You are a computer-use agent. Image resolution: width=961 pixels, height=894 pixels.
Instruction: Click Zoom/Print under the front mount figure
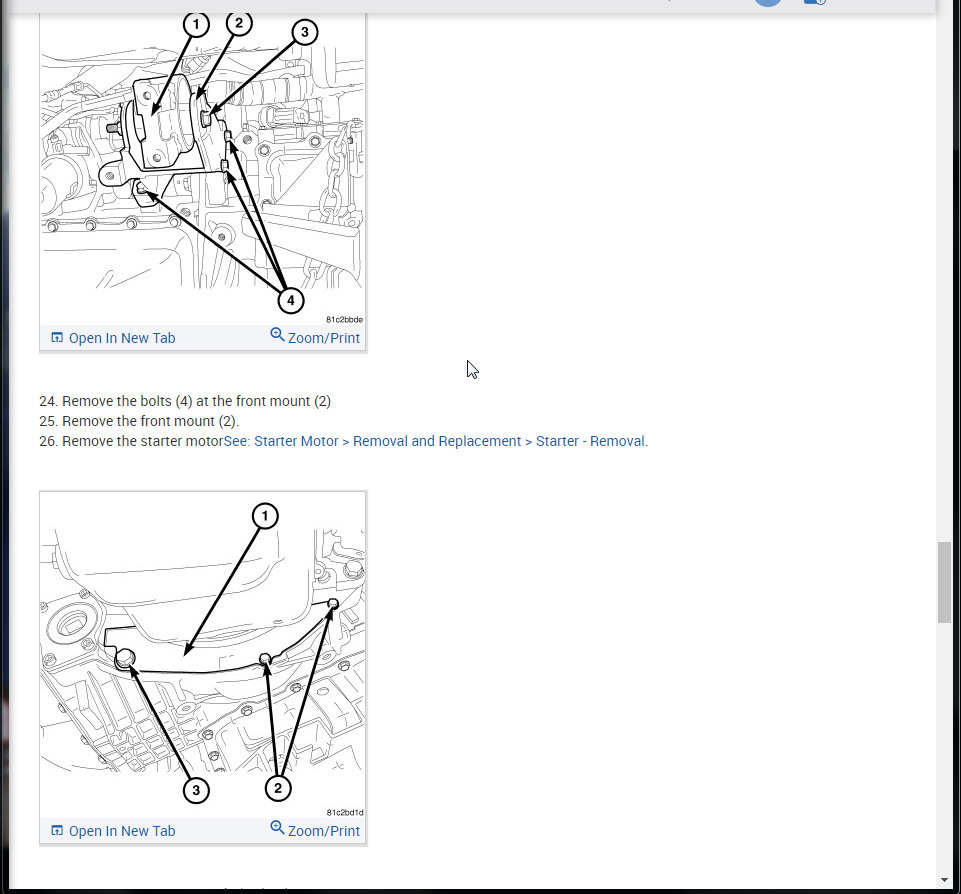(315, 336)
